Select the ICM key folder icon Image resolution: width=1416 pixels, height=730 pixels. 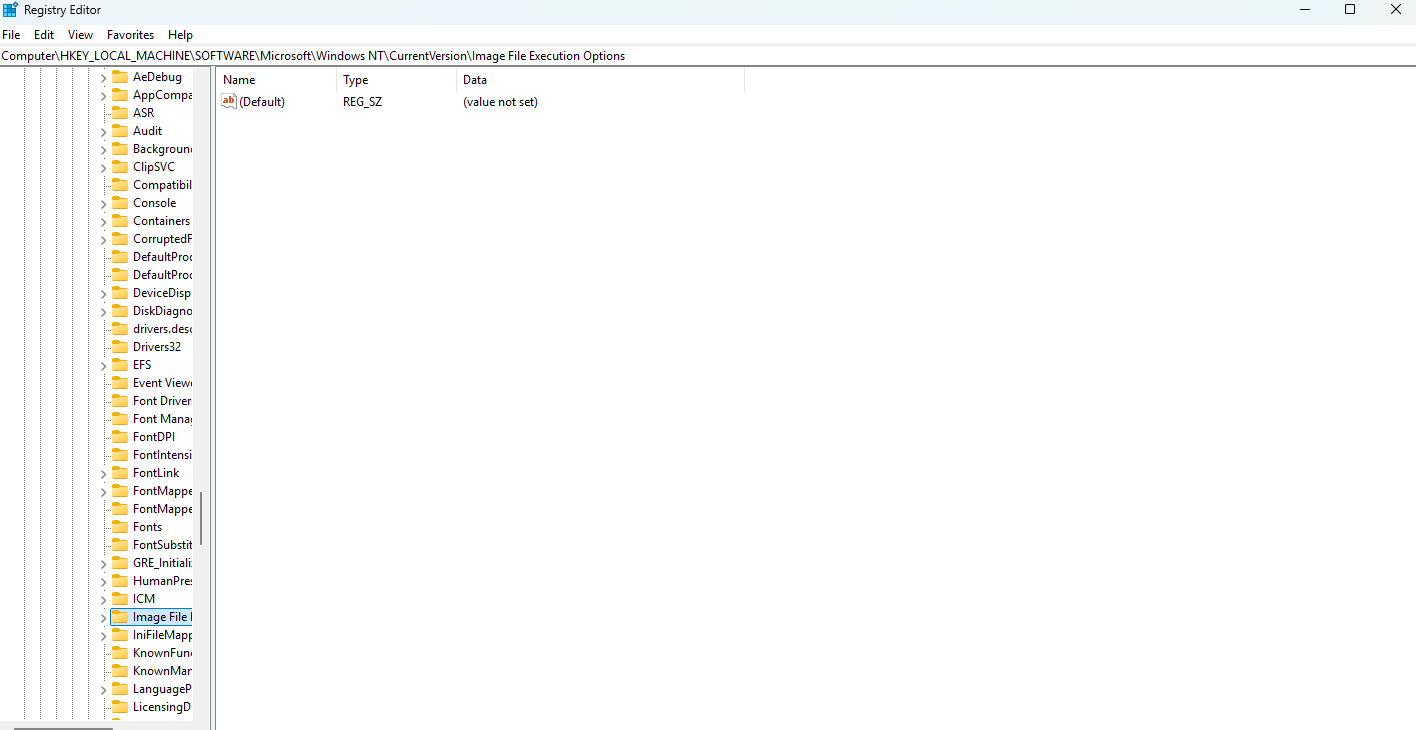coord(120,599)
